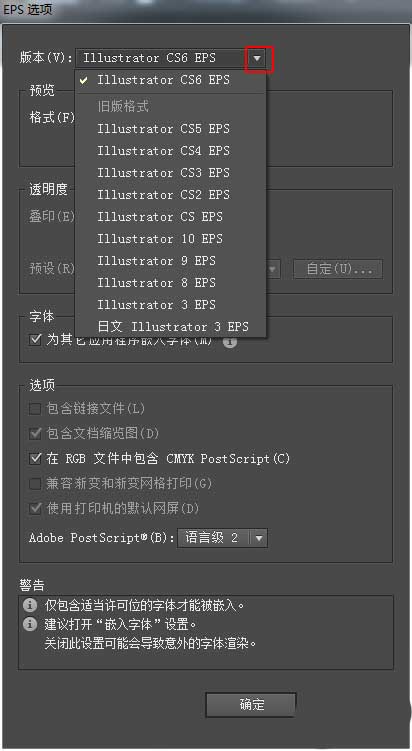Screen dimensions: 412x751
Task: Click the 自定(U)... button
Action: click(x=338, y=269)
